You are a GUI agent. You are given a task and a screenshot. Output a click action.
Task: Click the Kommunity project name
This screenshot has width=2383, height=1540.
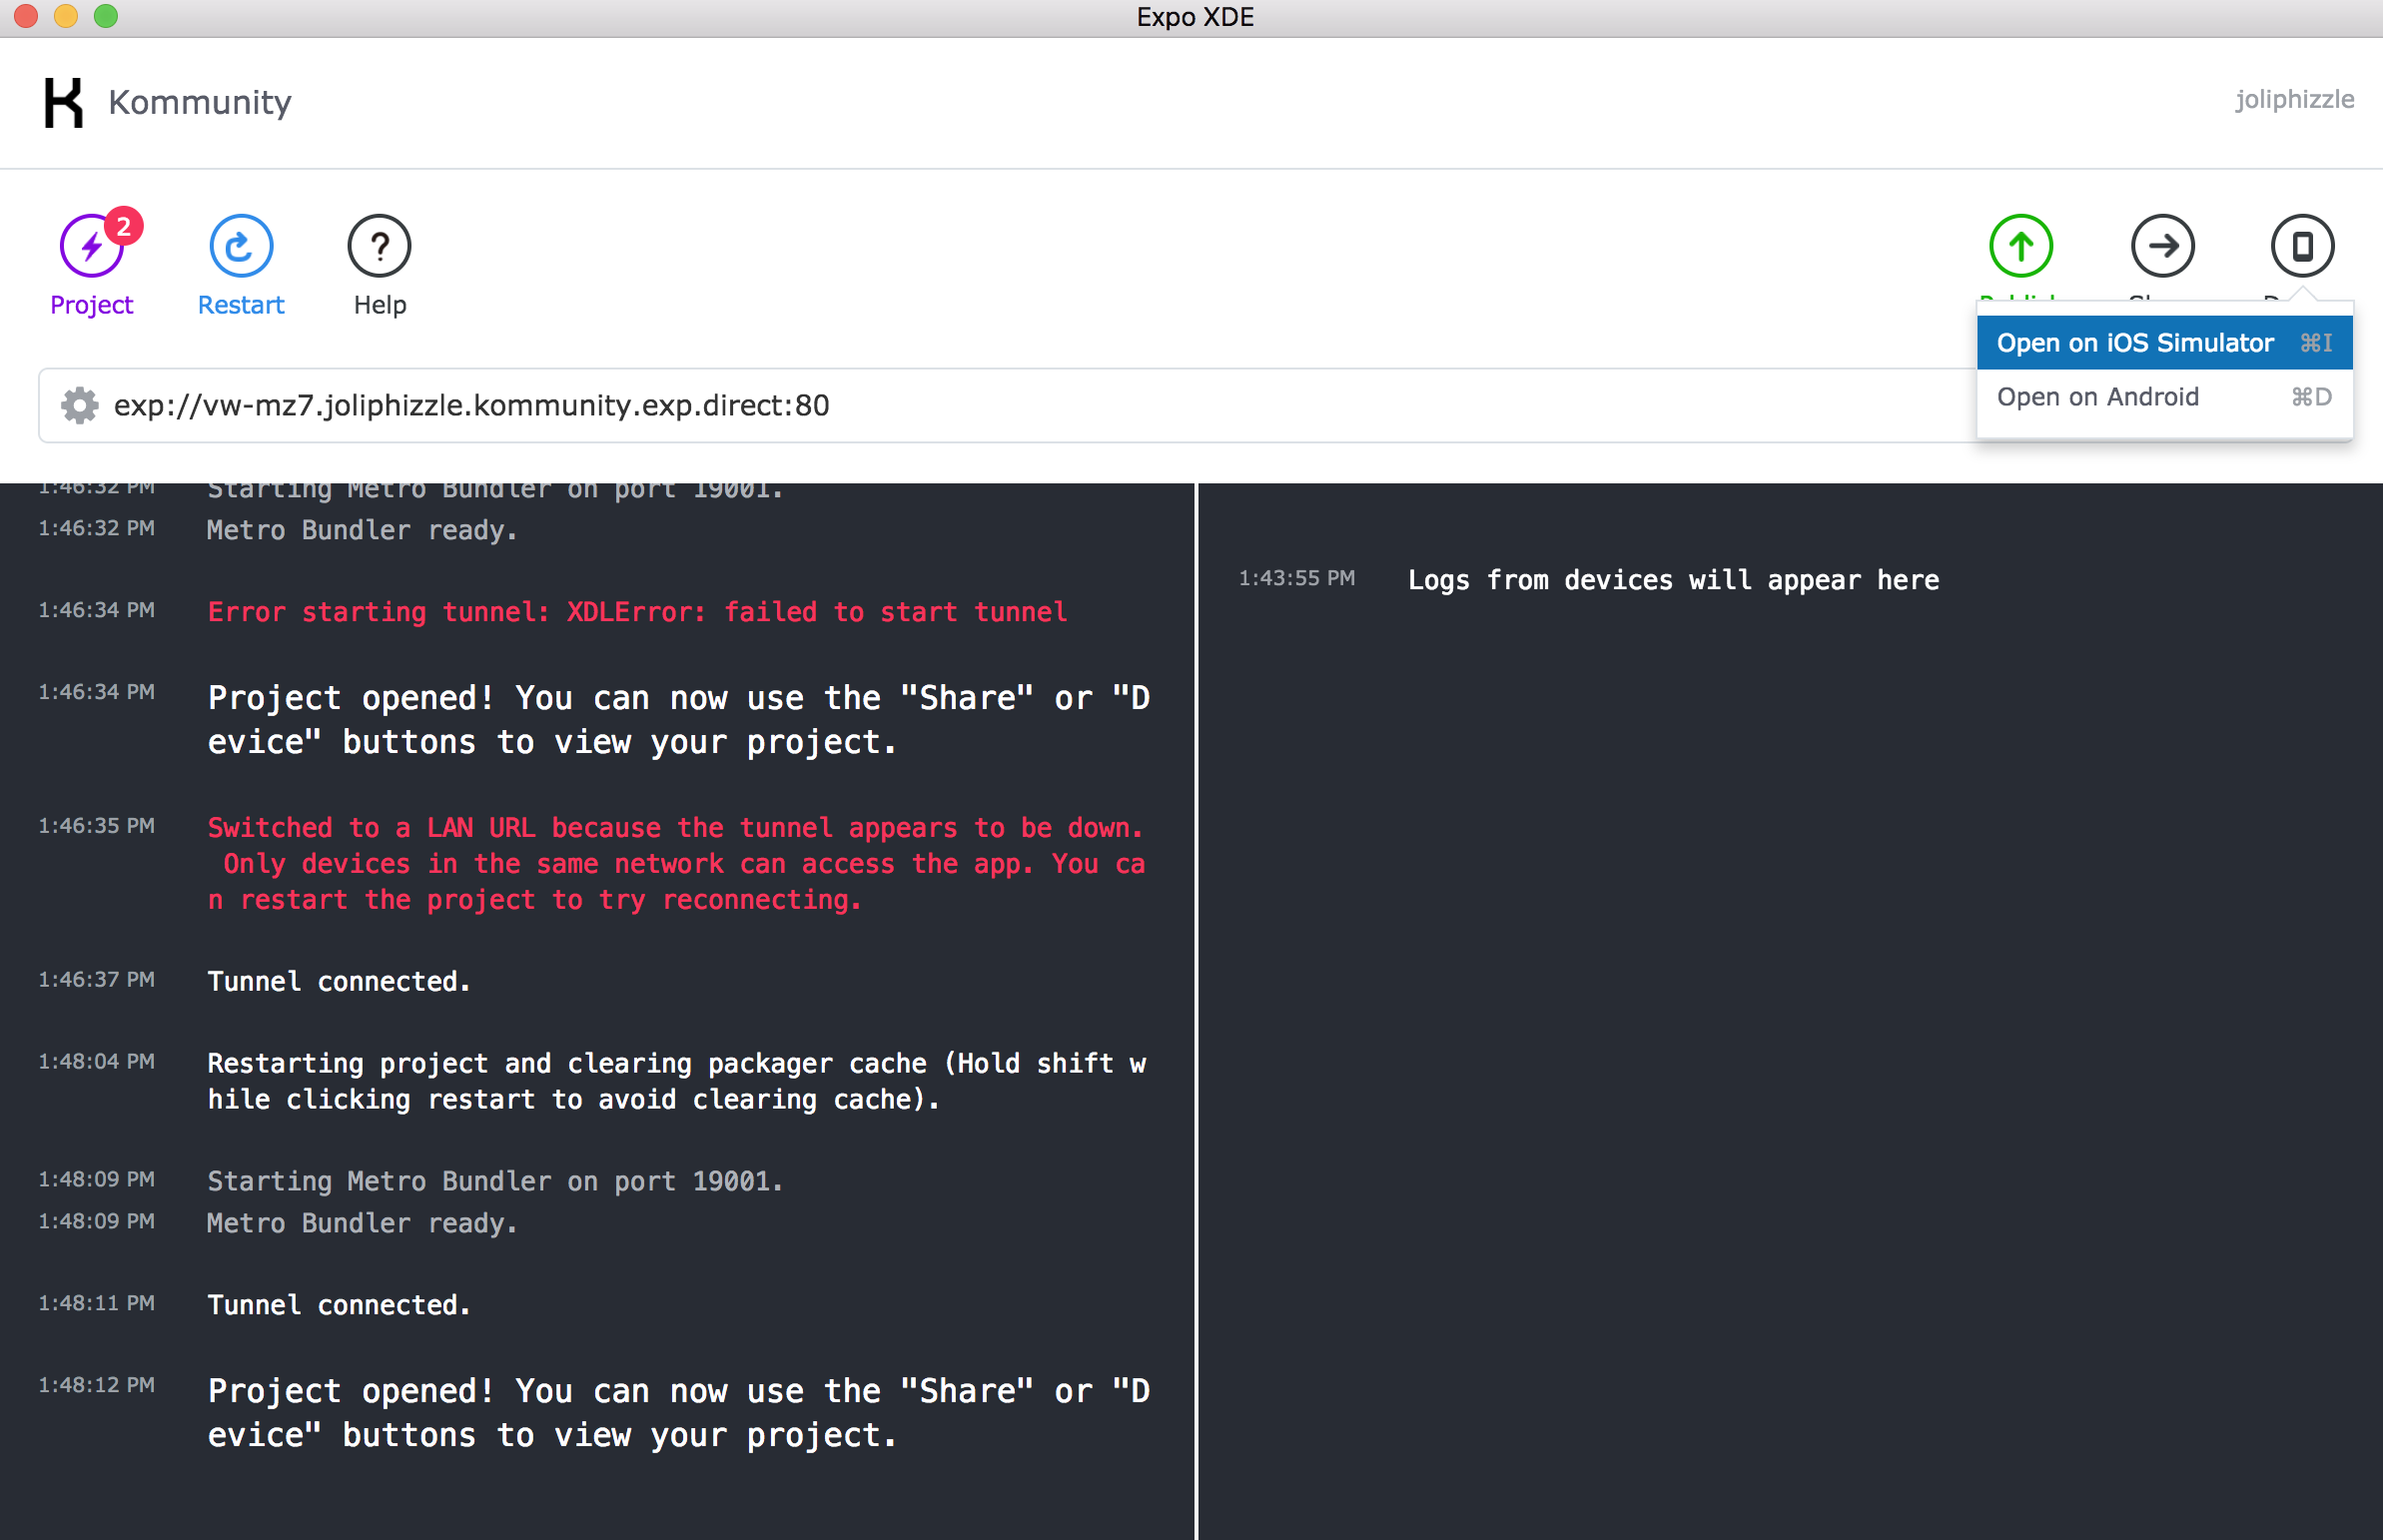(200, 102)
